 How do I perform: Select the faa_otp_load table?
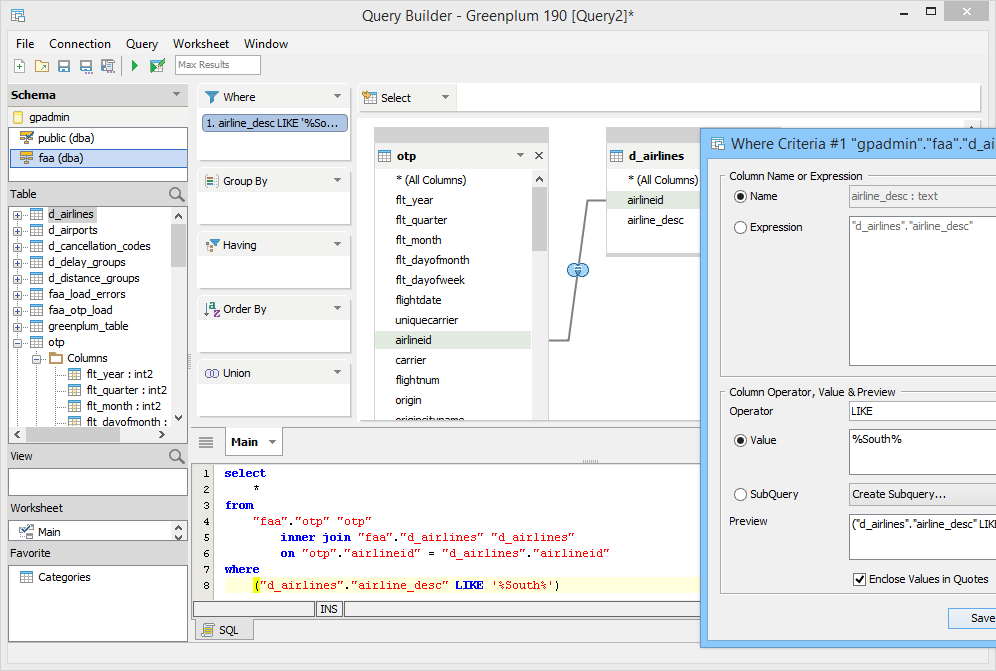tap(80, 310)
